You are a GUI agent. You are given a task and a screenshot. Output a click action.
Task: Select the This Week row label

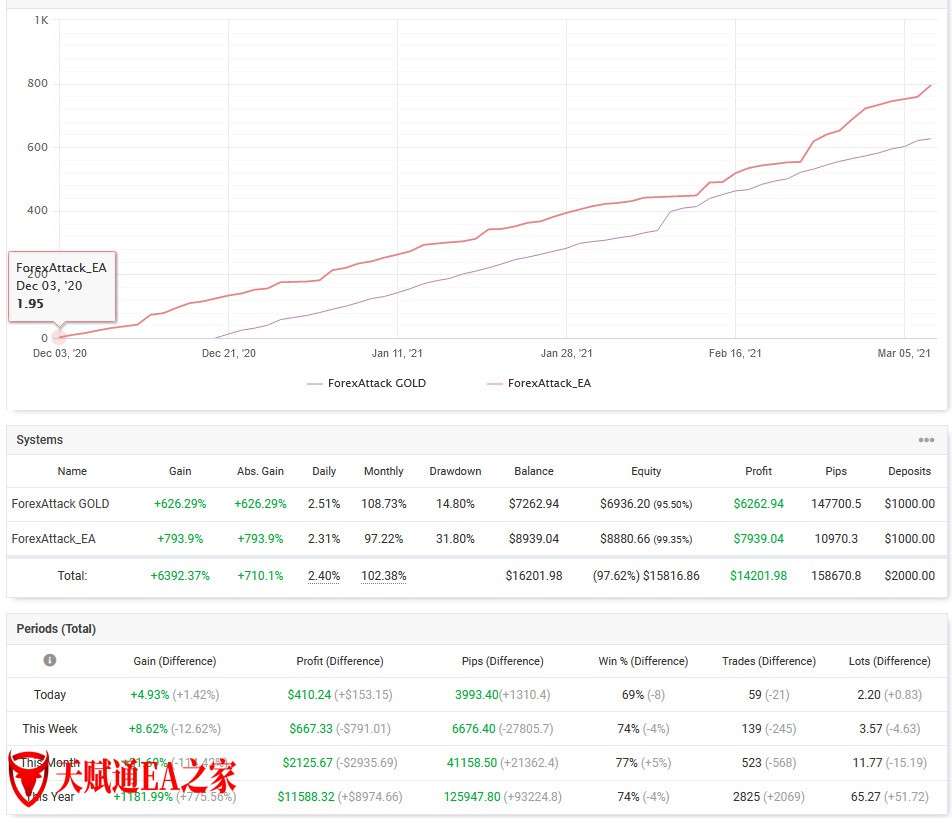[50, 729]
